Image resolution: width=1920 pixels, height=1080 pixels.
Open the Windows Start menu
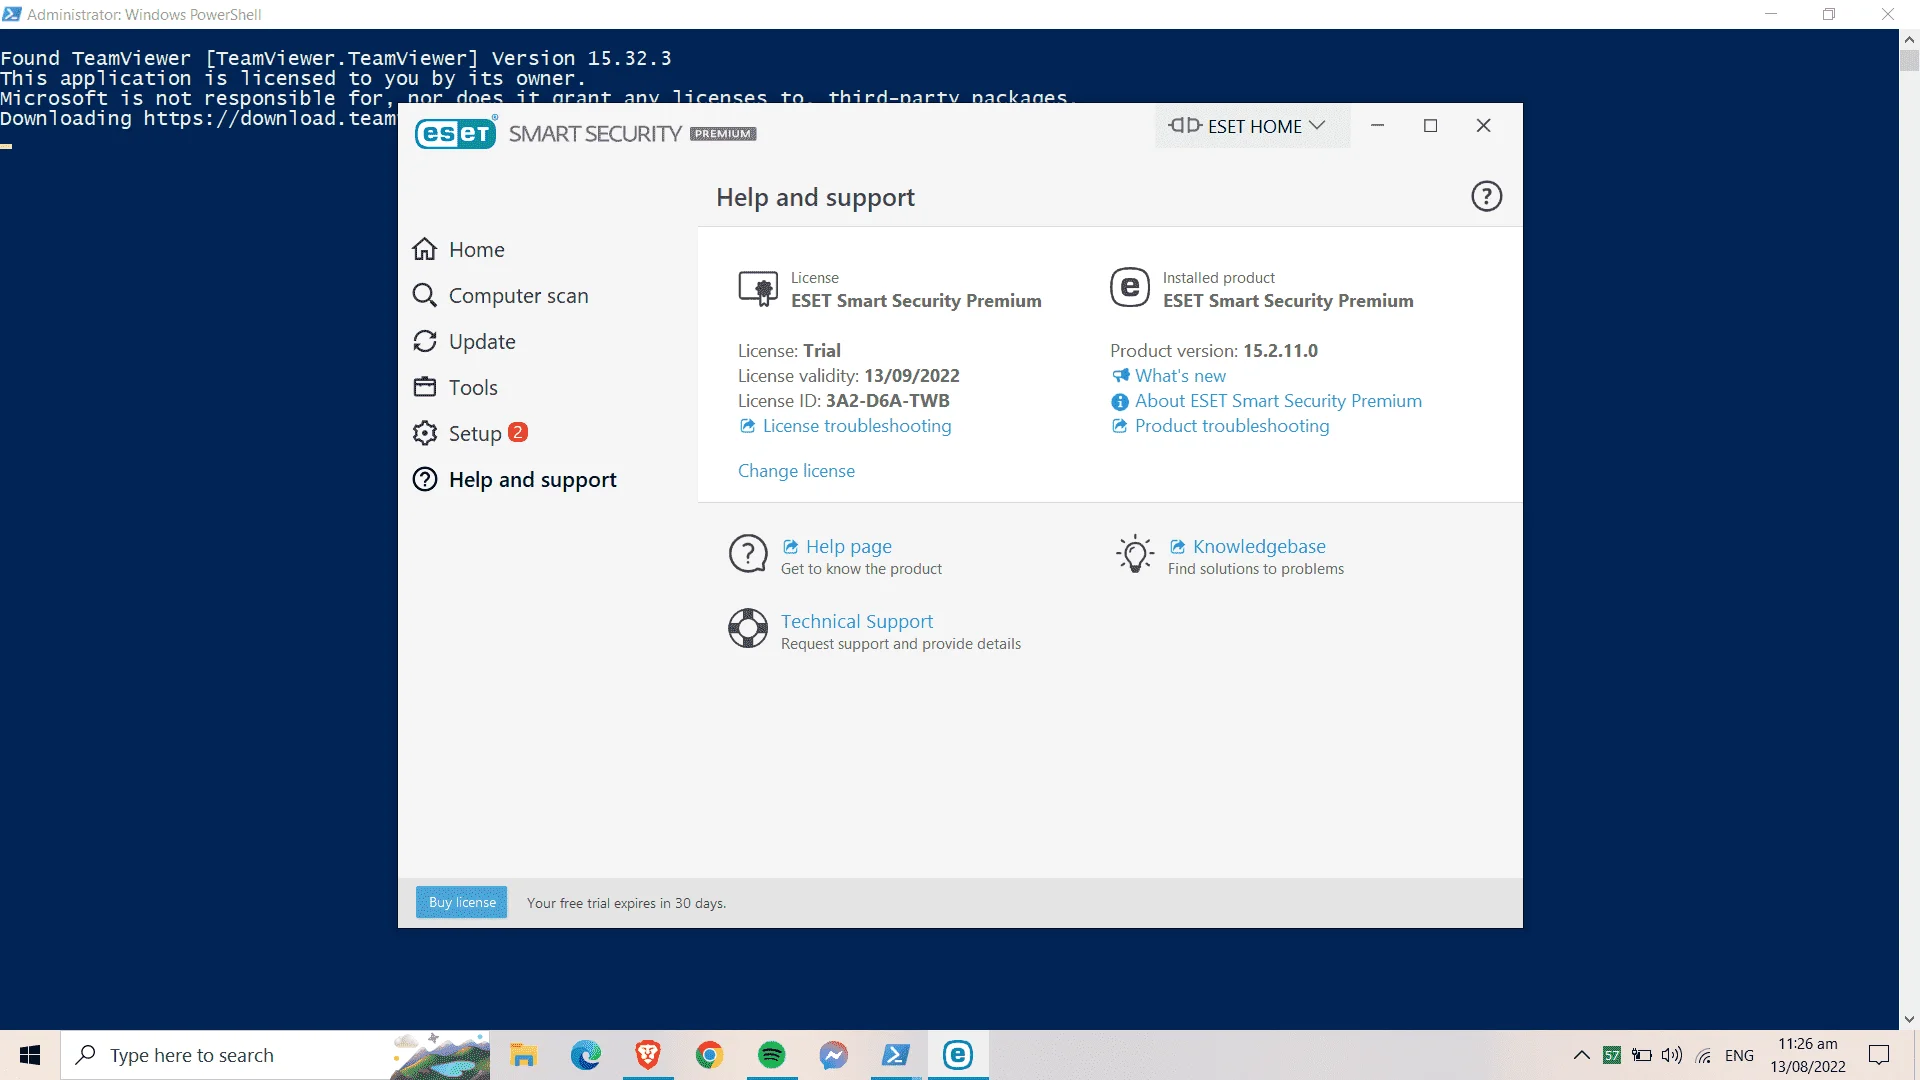tap(30, 1055)
